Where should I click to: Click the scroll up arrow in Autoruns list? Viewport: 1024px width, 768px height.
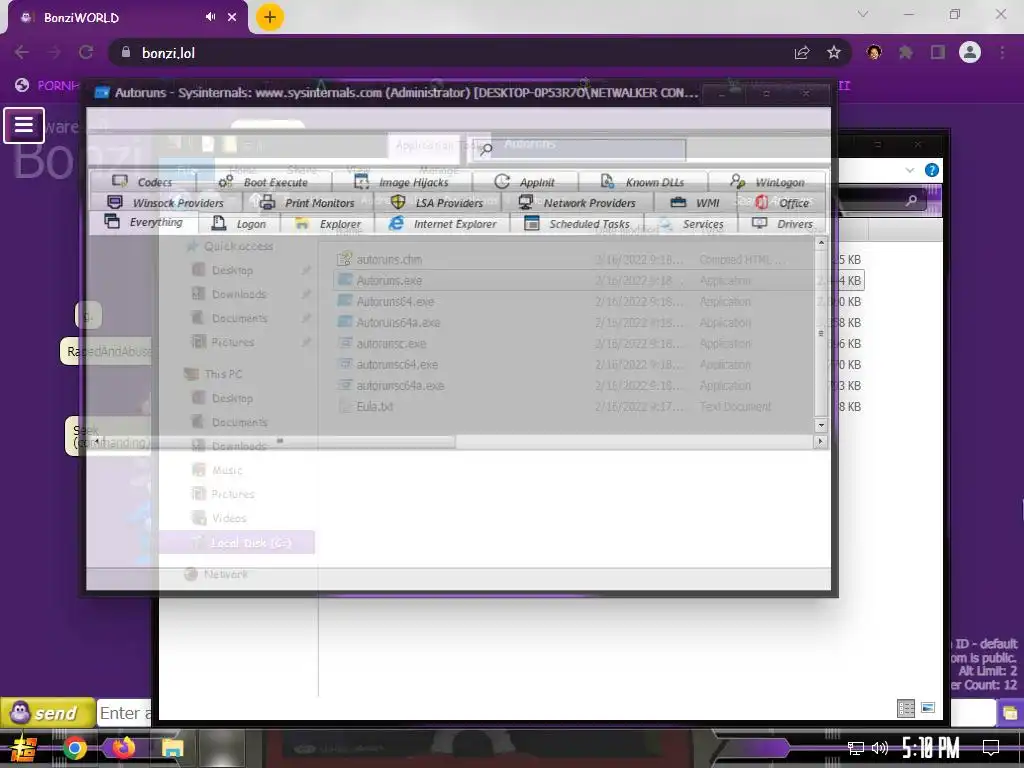point(821,243)
